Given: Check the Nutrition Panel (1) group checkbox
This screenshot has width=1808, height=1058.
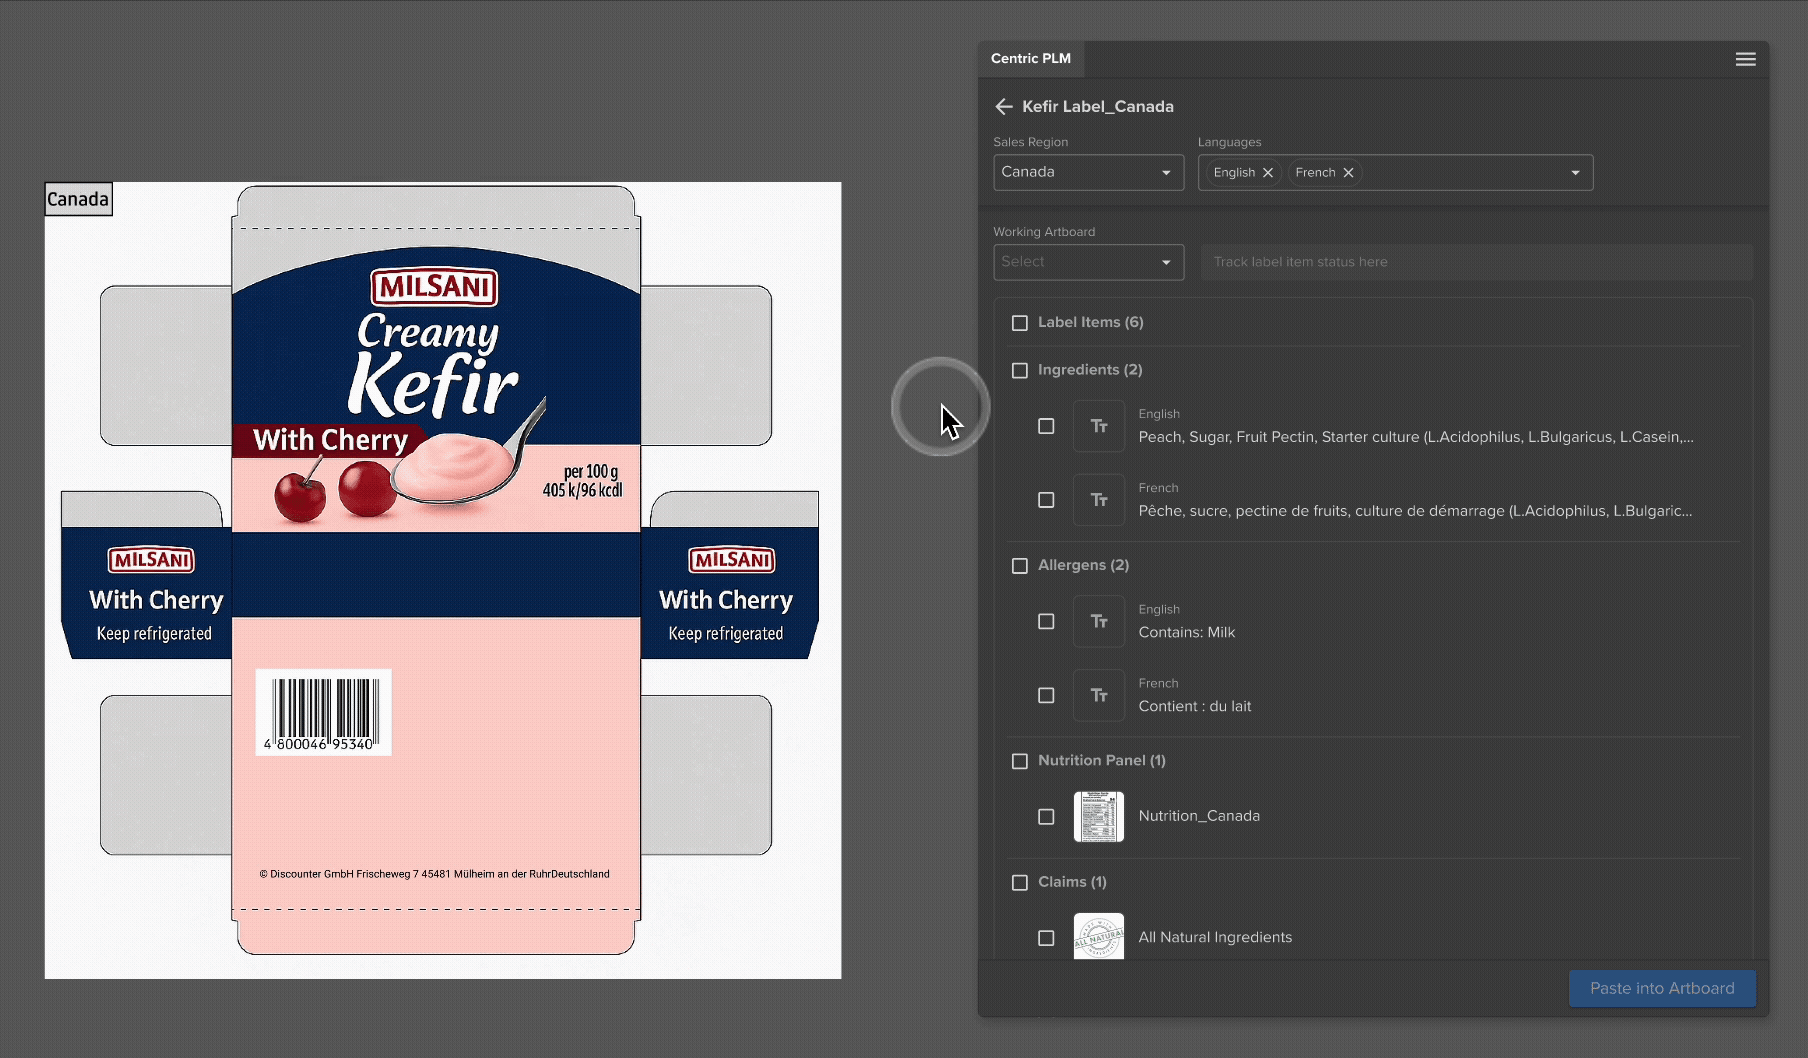Looking at the screenshot, I should [x=1020, y=761].
